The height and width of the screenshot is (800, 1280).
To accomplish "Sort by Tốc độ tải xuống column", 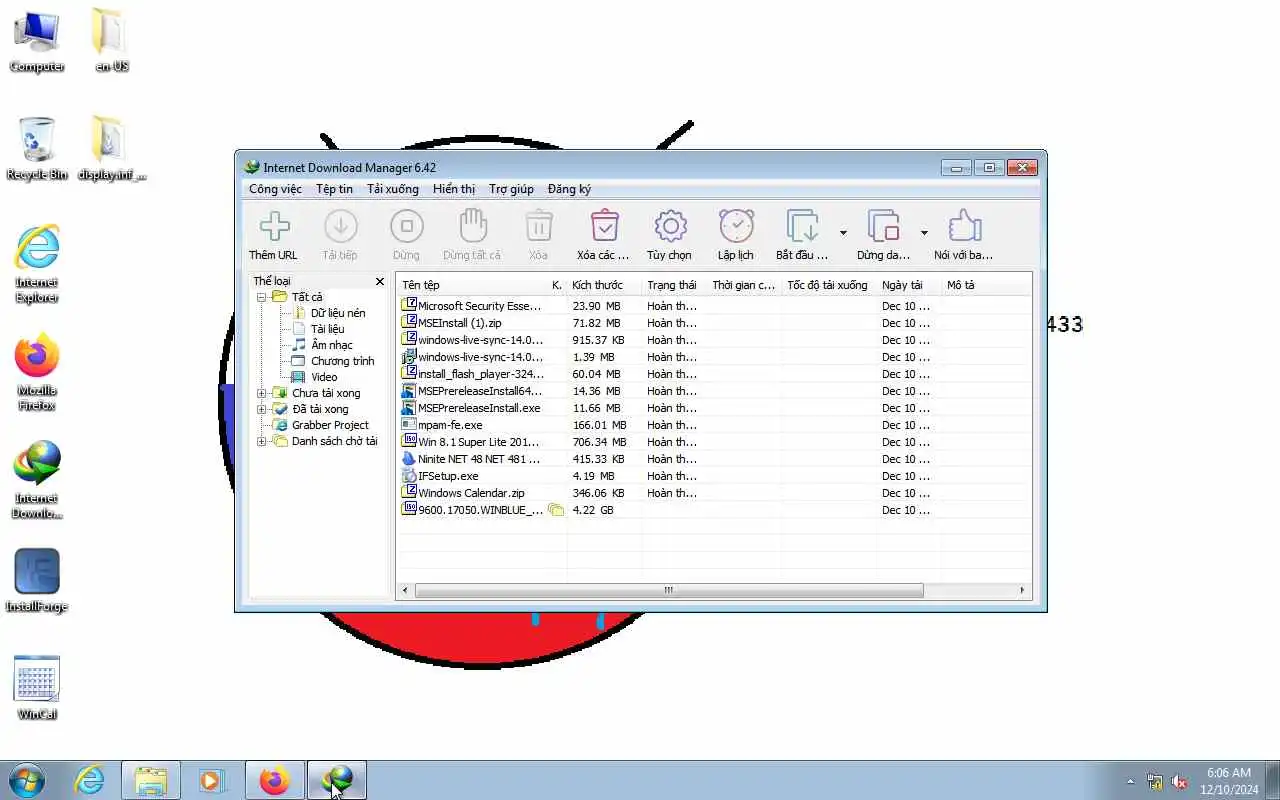I will point(829,285).
